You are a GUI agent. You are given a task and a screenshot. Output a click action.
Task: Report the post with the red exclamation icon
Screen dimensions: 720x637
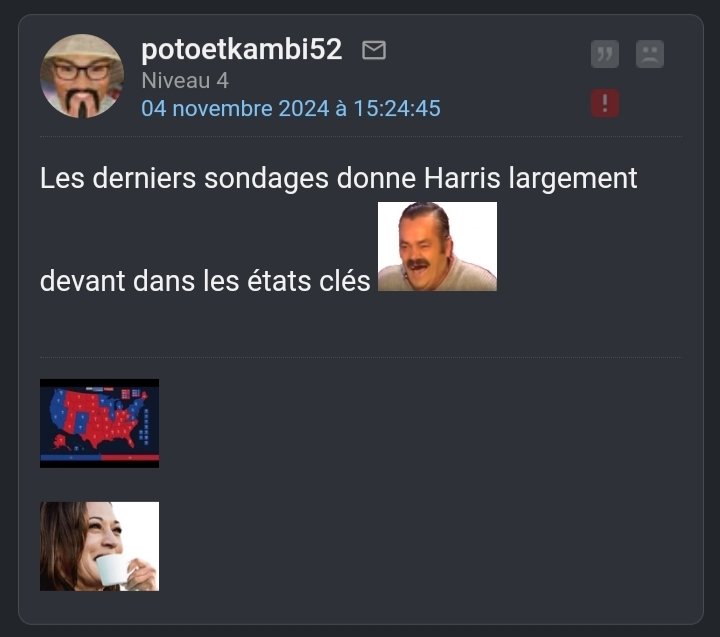point(605,103)
